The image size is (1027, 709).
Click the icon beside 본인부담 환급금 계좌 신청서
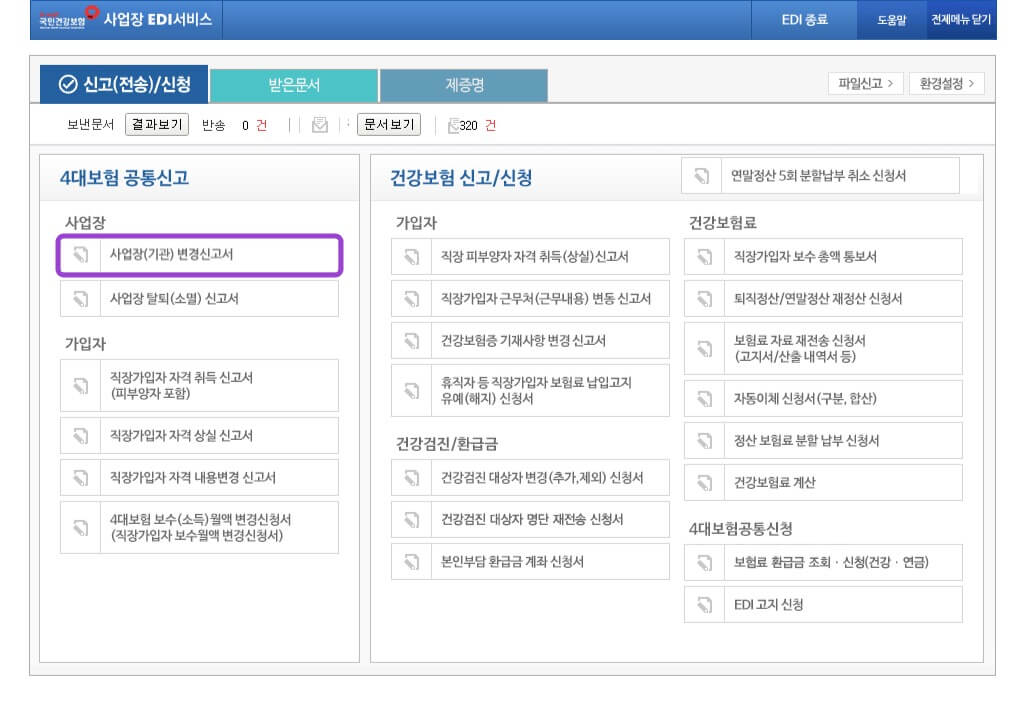pyautogui.click(x=411, y=562)
